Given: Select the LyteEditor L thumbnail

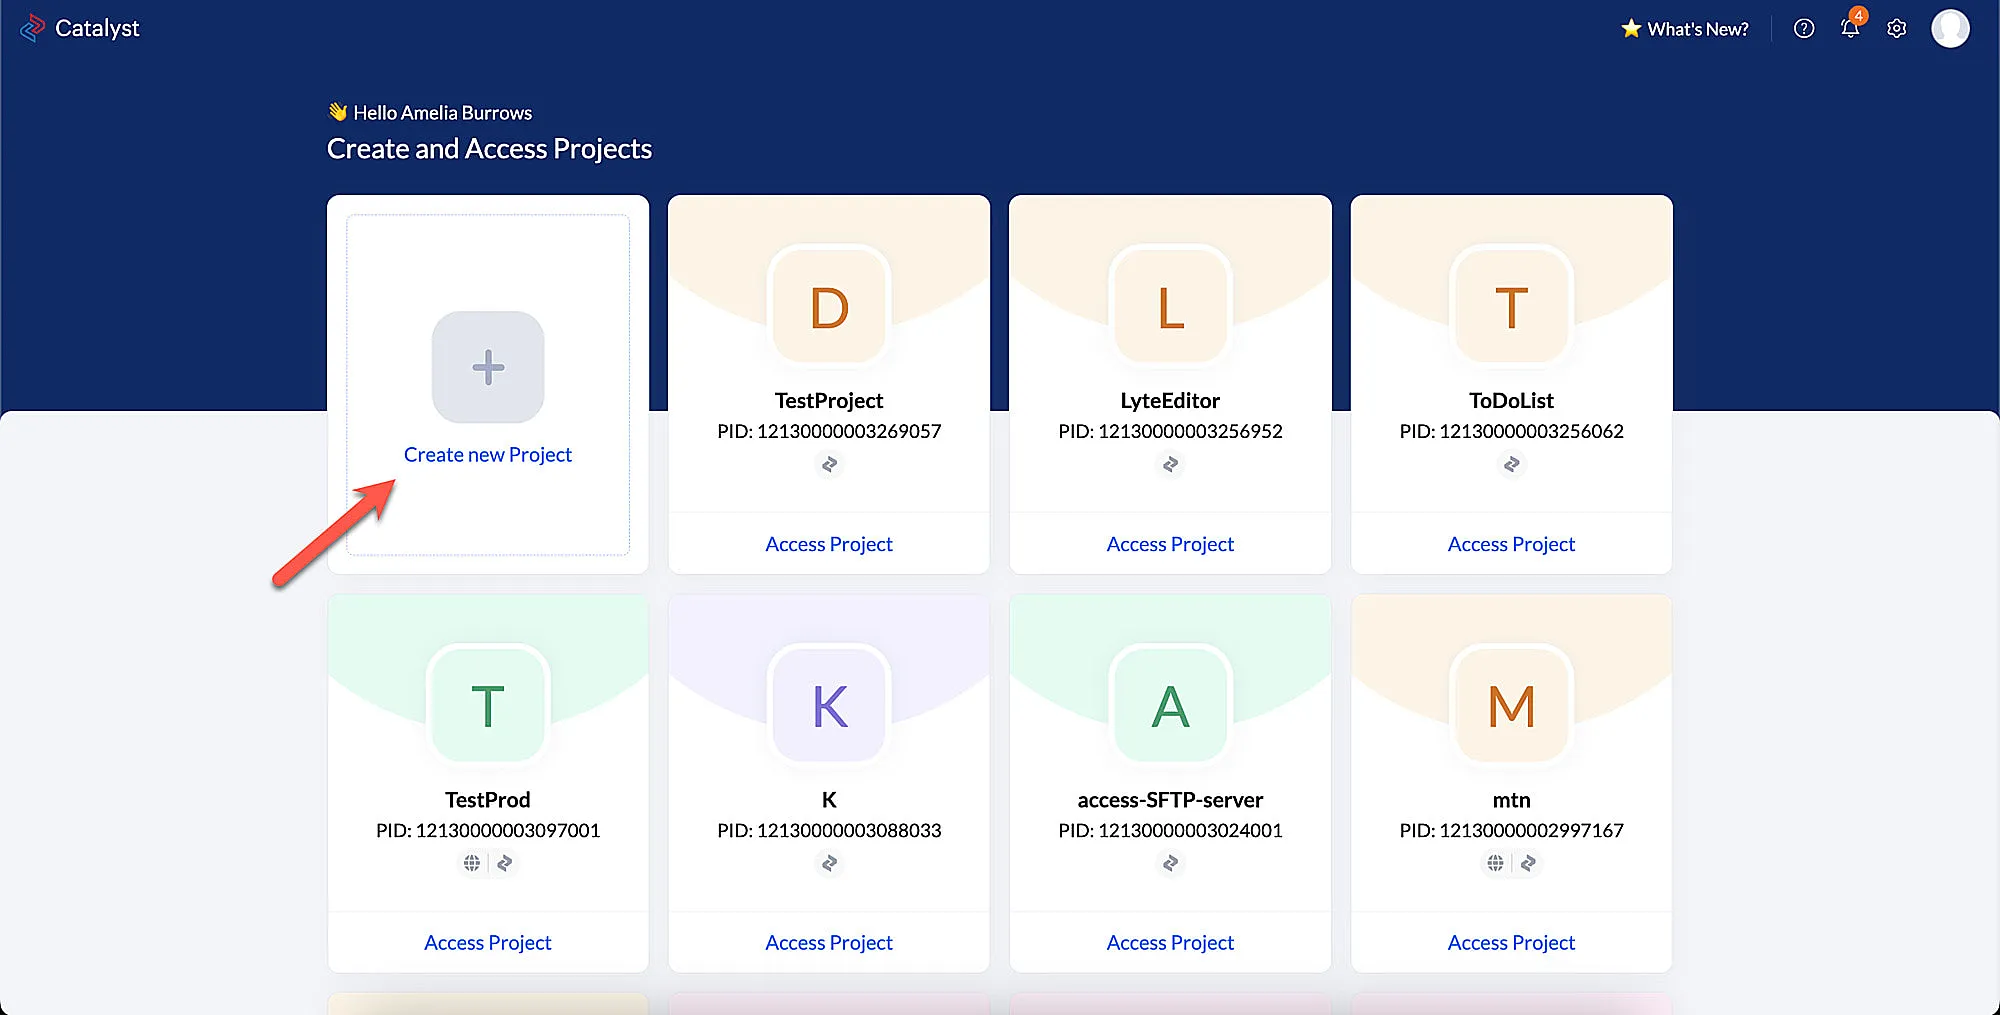Looking at the screenshot, I should click(x=1170, y=307).
